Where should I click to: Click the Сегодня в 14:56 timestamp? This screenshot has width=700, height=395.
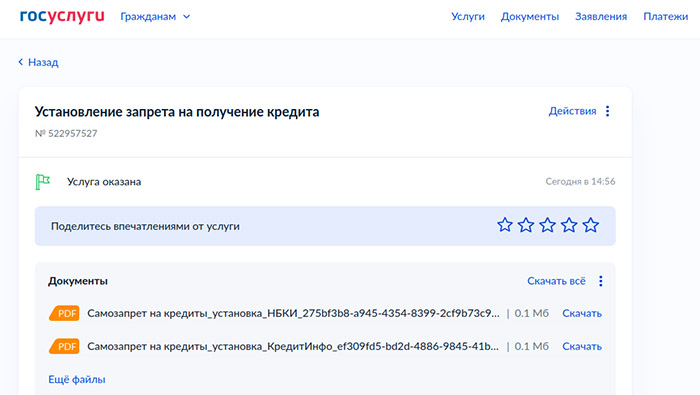point(580,181)
